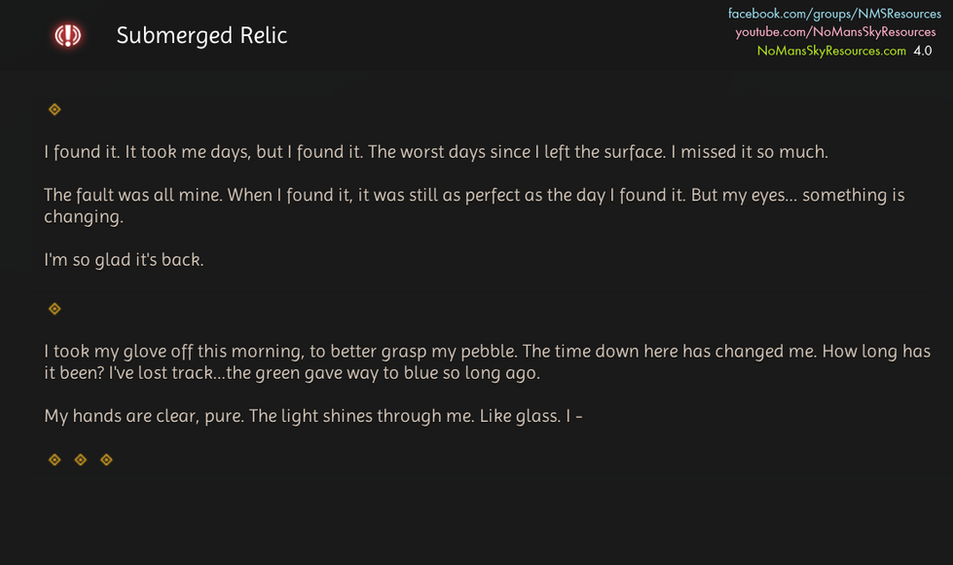Click the diamond marker above the first log entry
This screenshot has height=565, width=953.
click(55, 109)
